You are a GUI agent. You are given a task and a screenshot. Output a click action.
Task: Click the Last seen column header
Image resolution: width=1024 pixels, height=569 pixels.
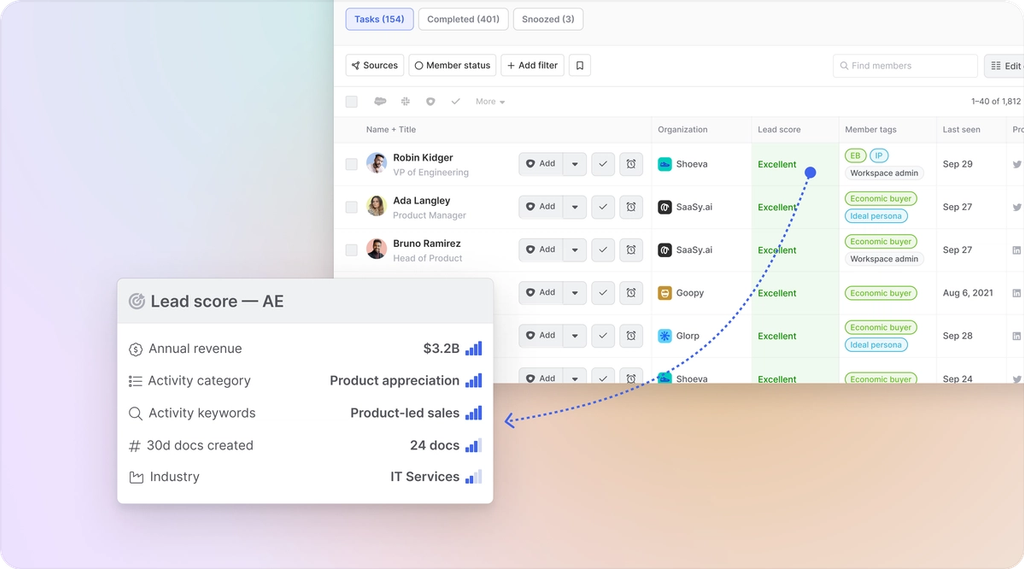tap(961, 129)
